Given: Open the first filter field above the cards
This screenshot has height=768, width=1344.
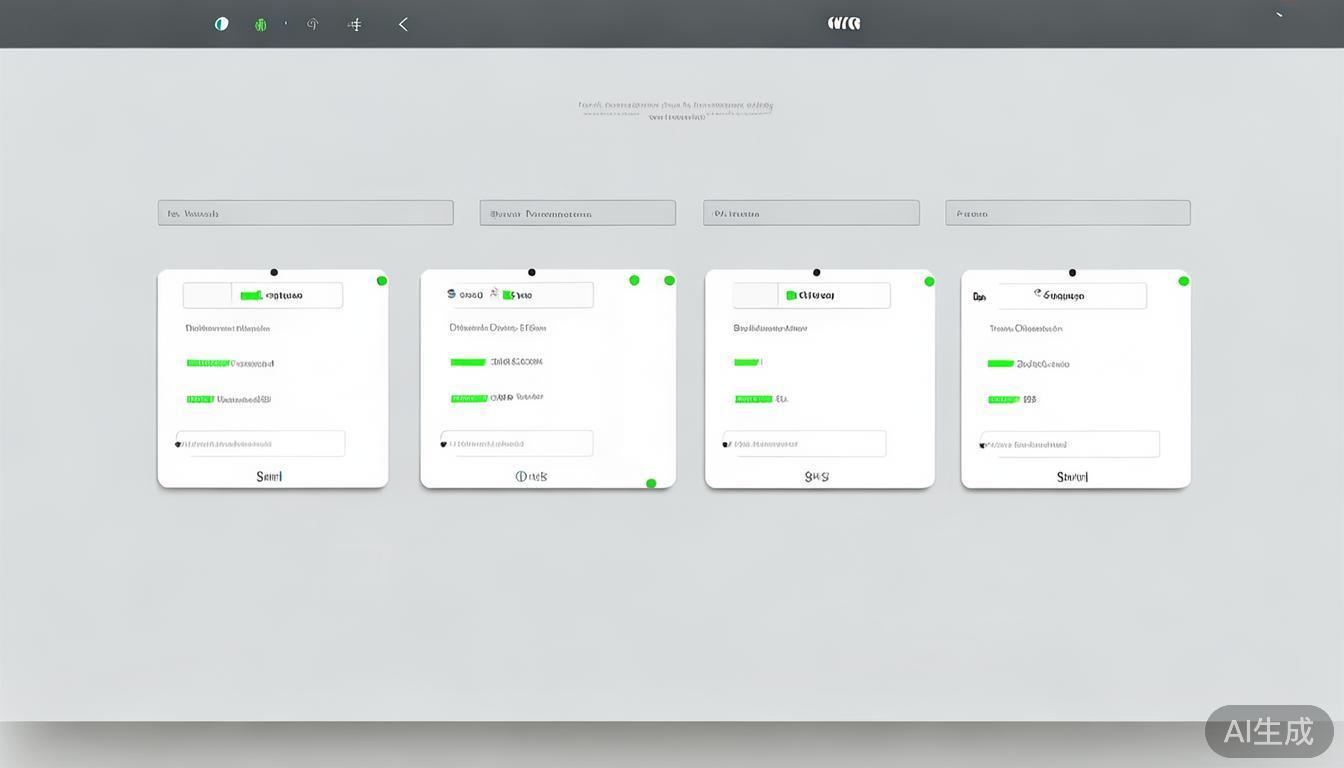Looking at the screenshot, I should click(305, 213).
